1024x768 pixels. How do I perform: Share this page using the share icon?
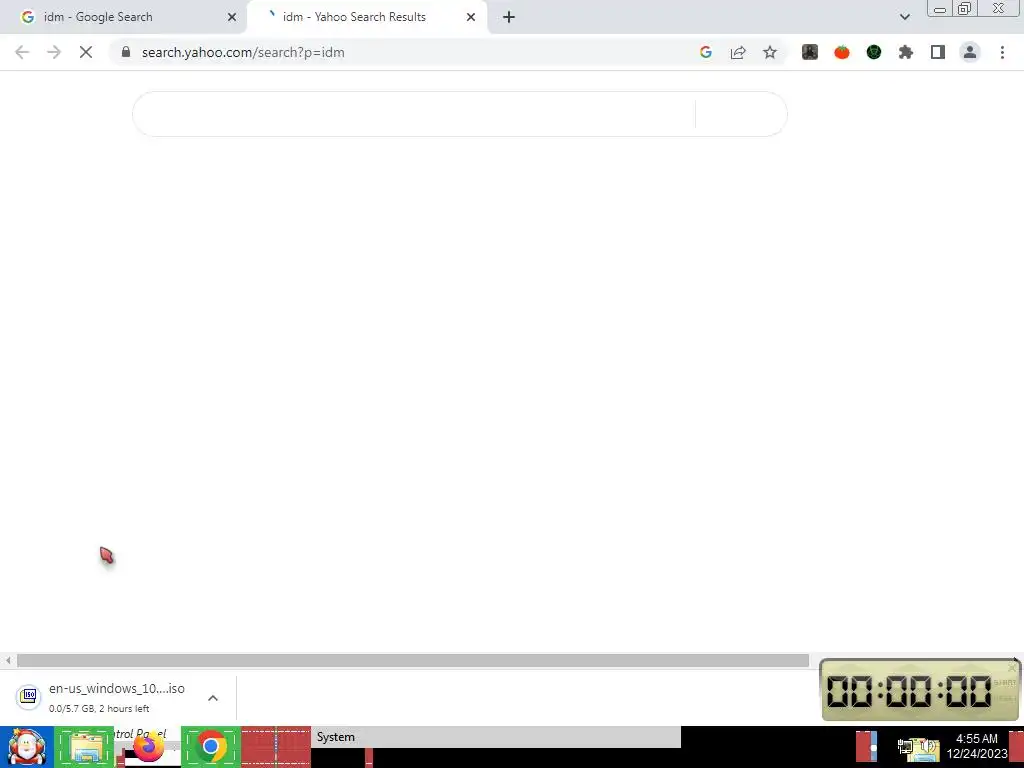738,52
